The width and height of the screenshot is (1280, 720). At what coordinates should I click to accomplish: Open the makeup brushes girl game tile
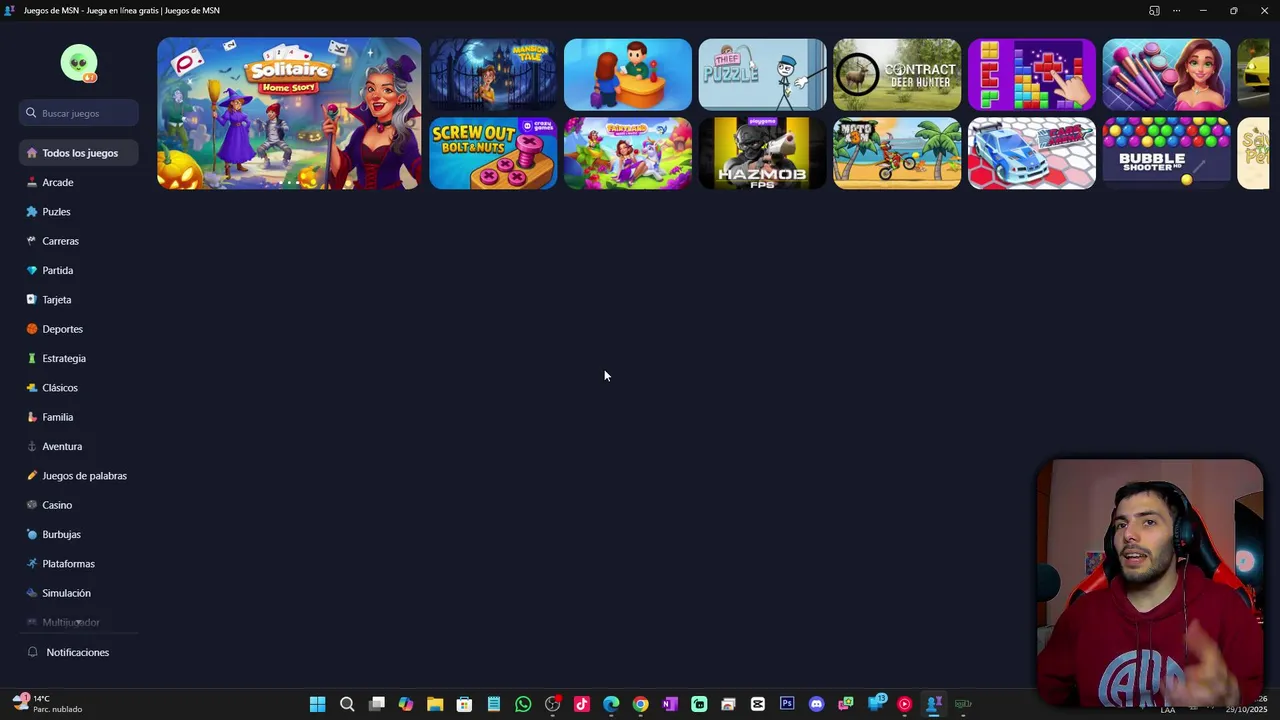(1166, 74)
